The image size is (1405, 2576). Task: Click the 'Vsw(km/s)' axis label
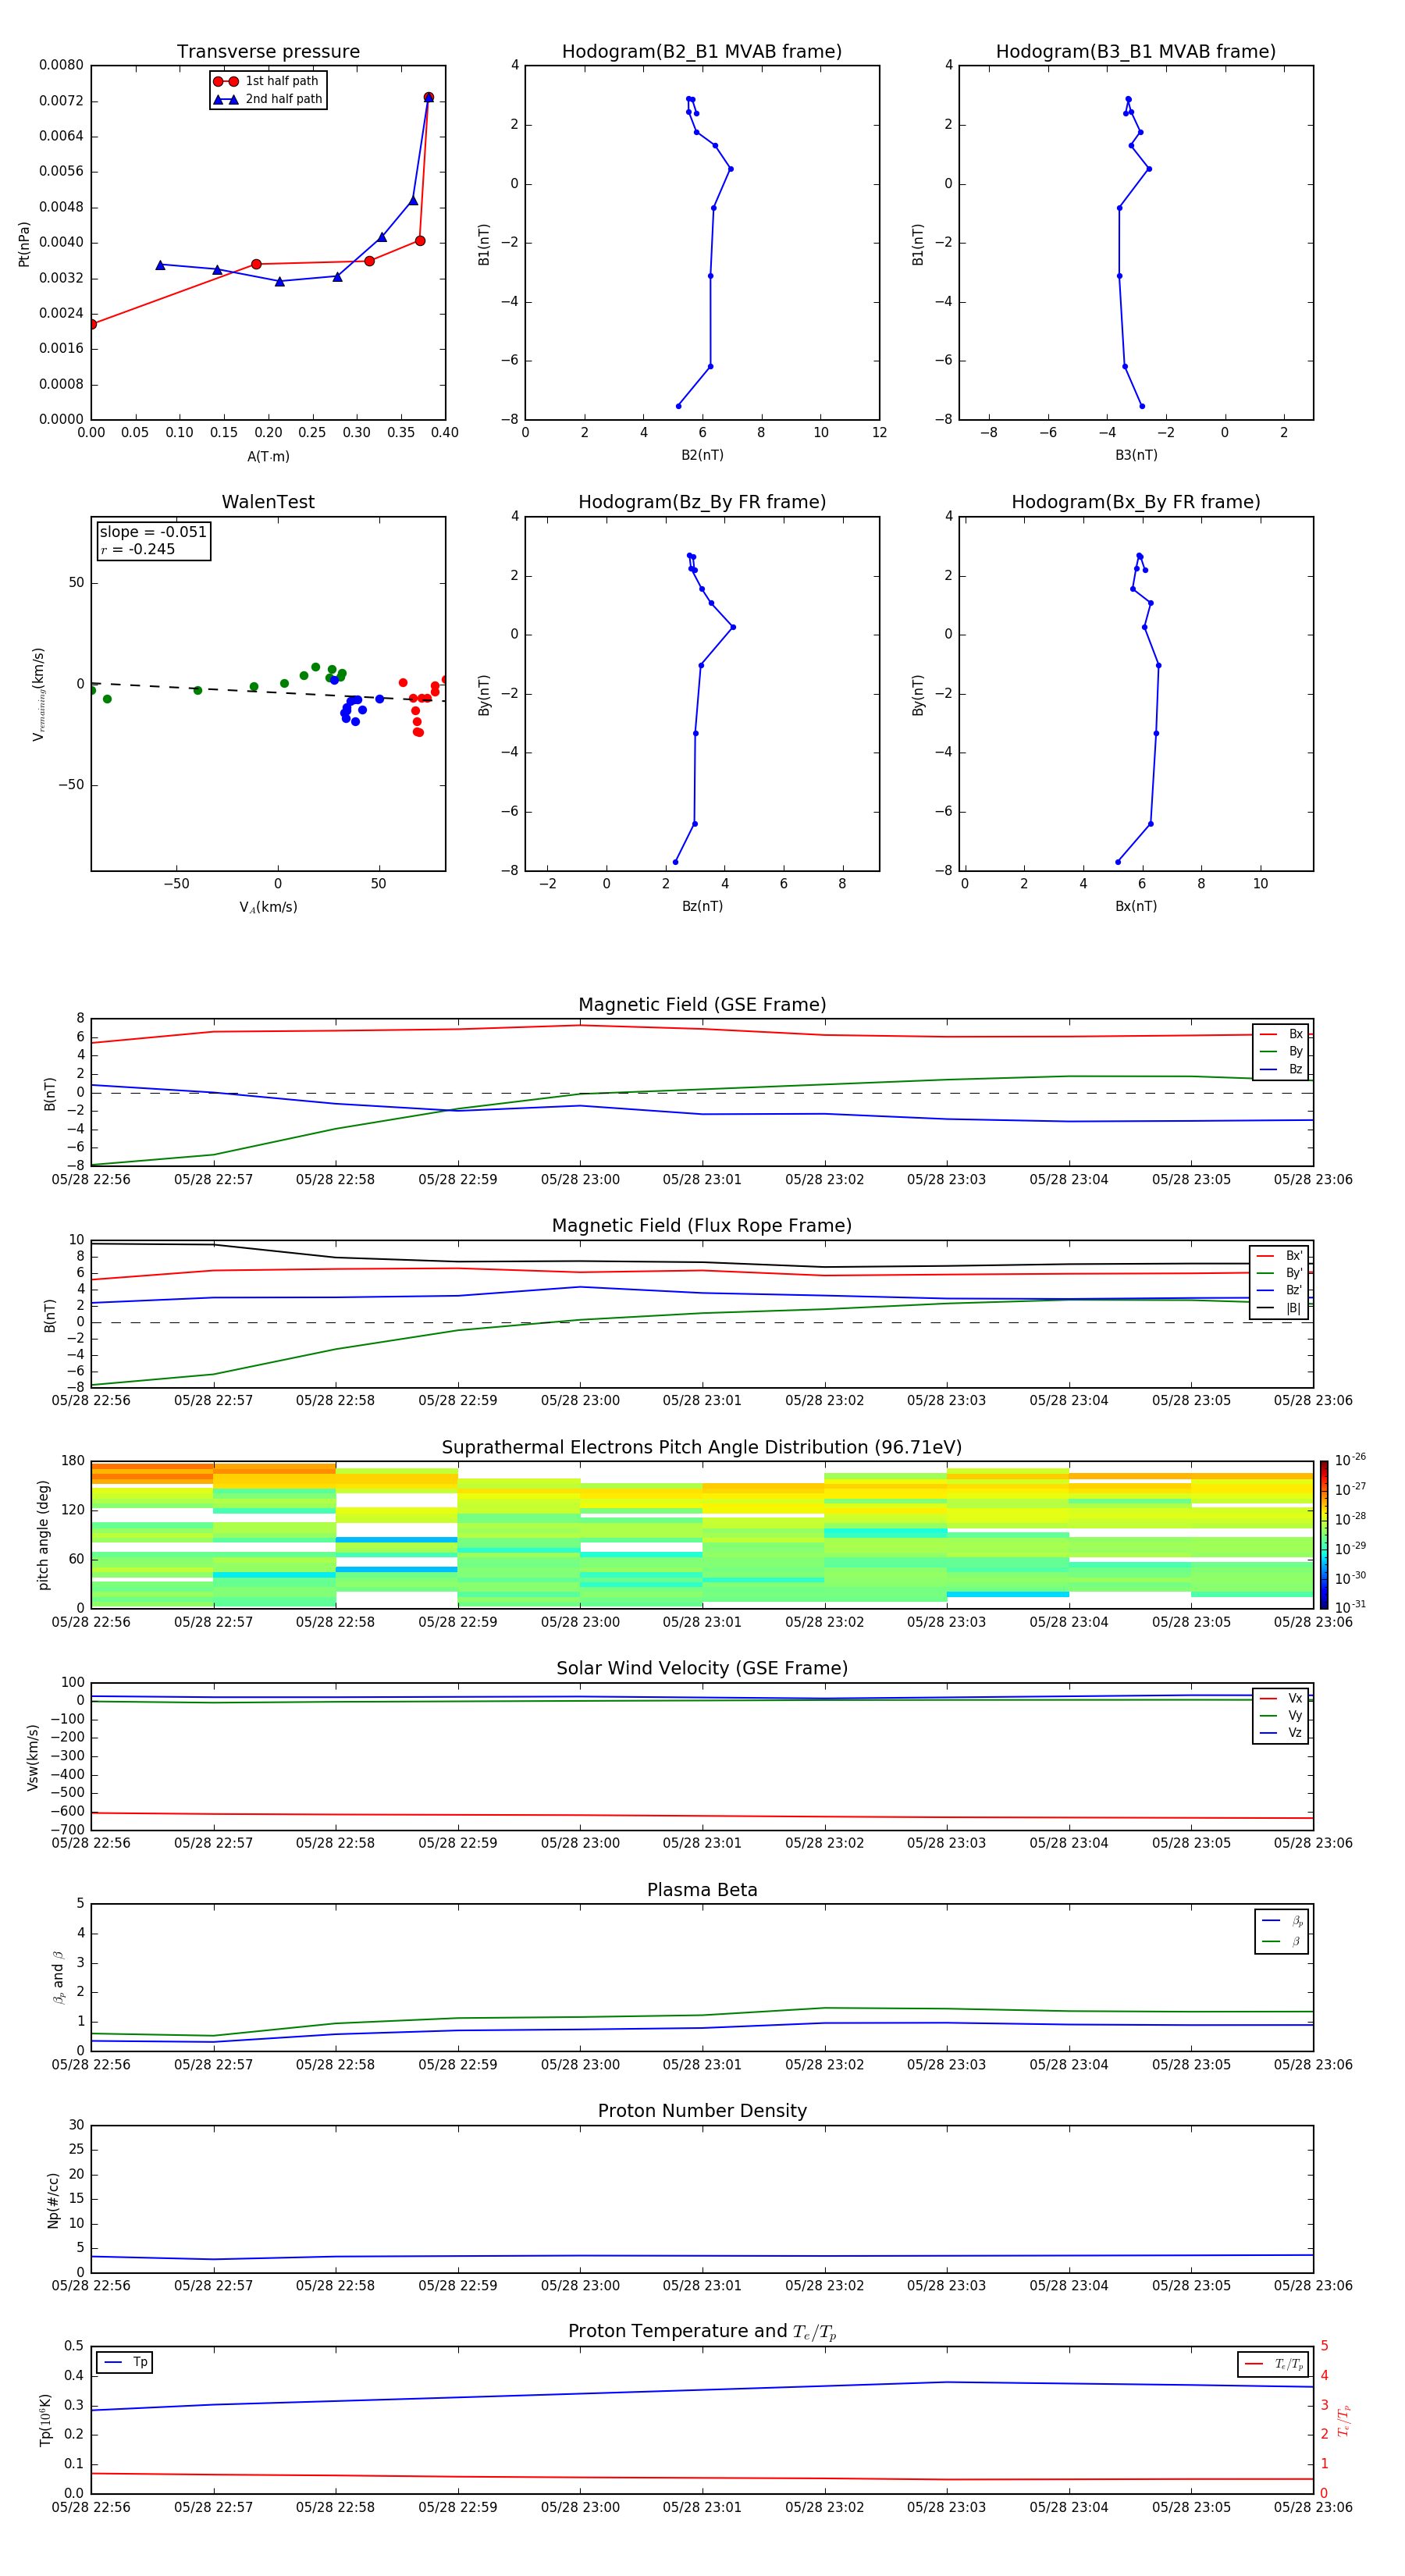pyautogui.click(x=33, y=1757)
